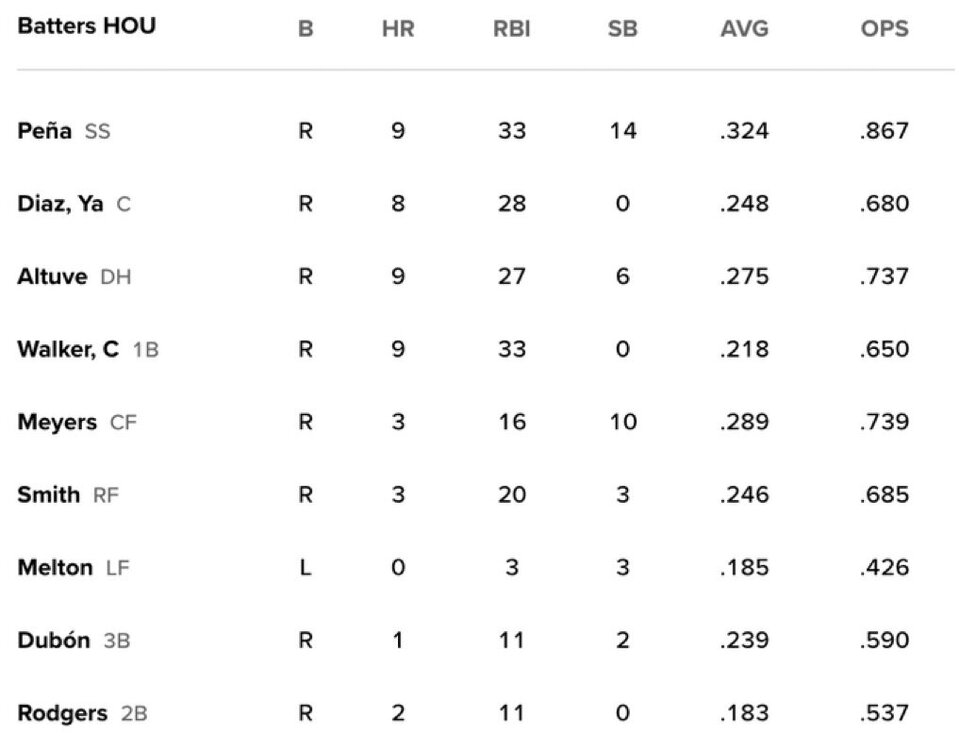Open Melton's player link
This screenshot has height=750, width=959.
[x=55, y=568]
